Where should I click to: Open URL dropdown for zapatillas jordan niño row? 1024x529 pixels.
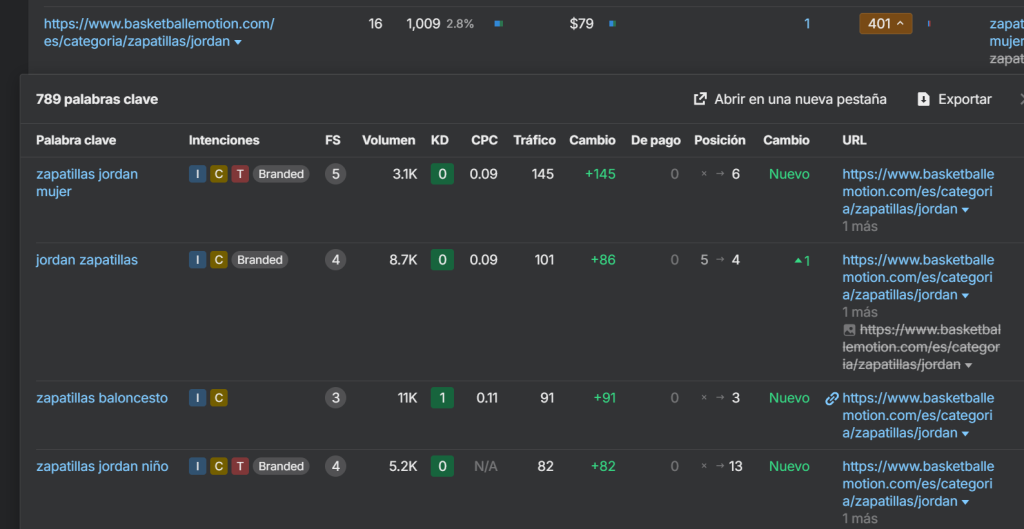(965, 502)
